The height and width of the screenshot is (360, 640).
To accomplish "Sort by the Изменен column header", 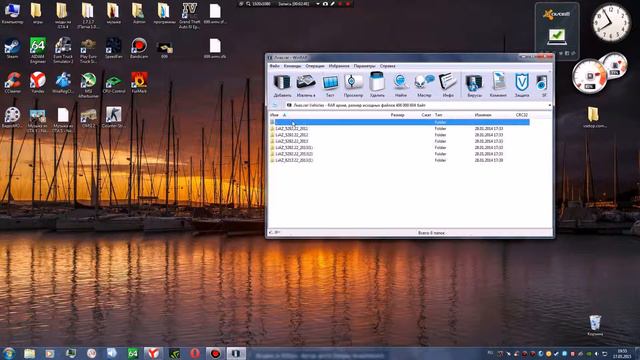I will coord(483,115).
